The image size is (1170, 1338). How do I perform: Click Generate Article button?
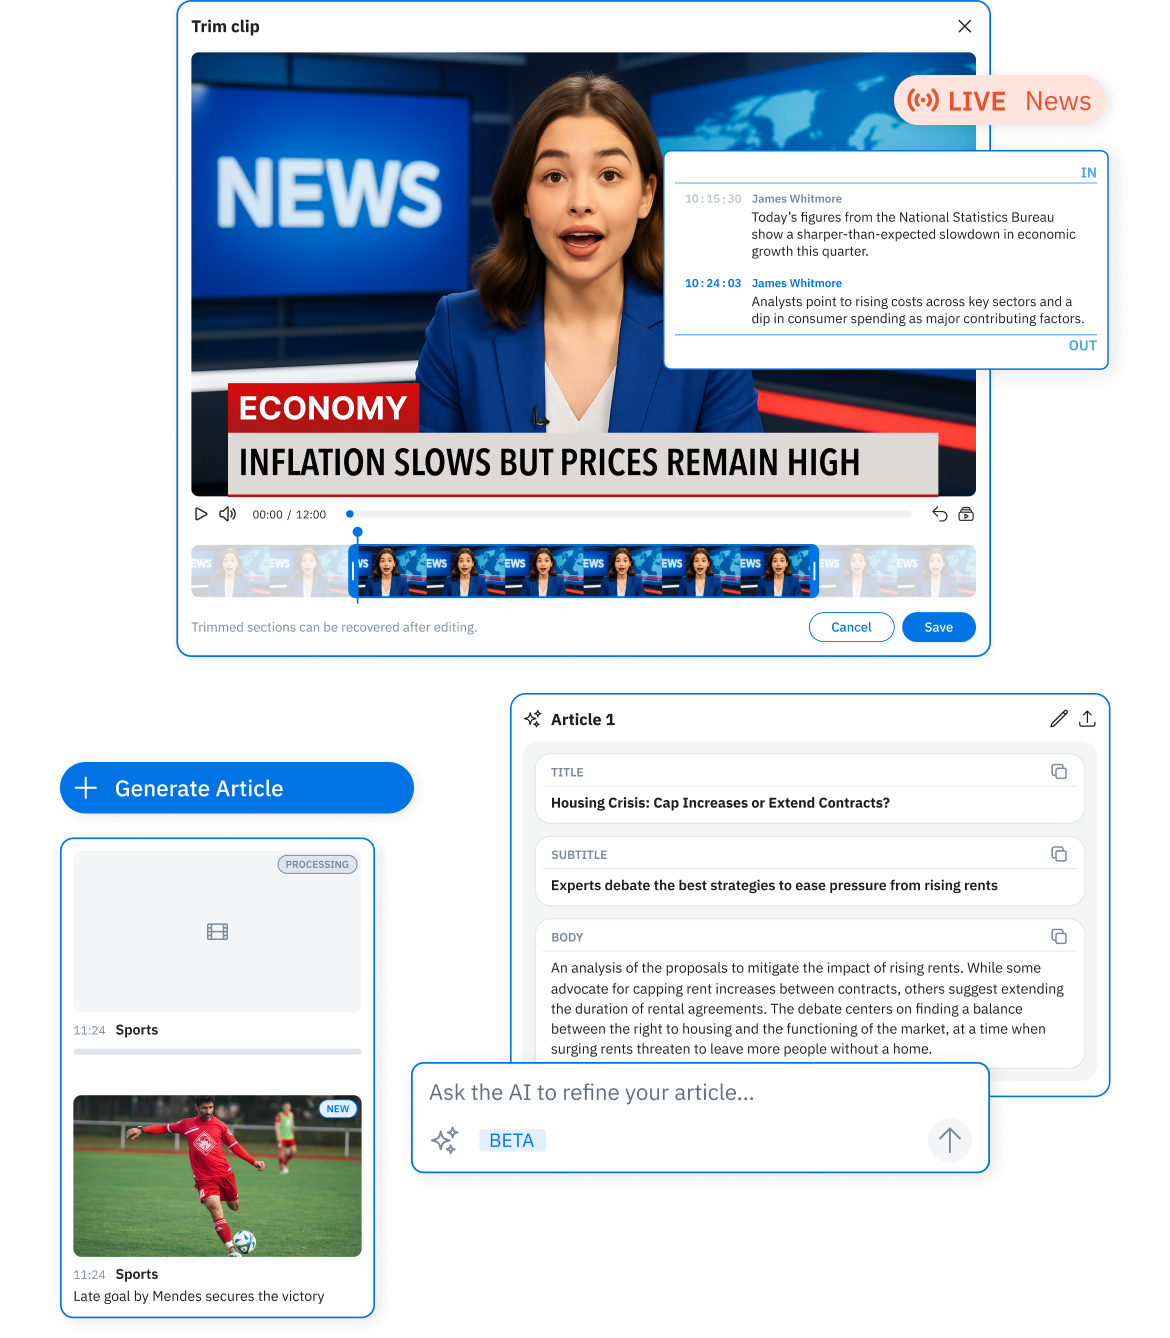pos(237,788)
